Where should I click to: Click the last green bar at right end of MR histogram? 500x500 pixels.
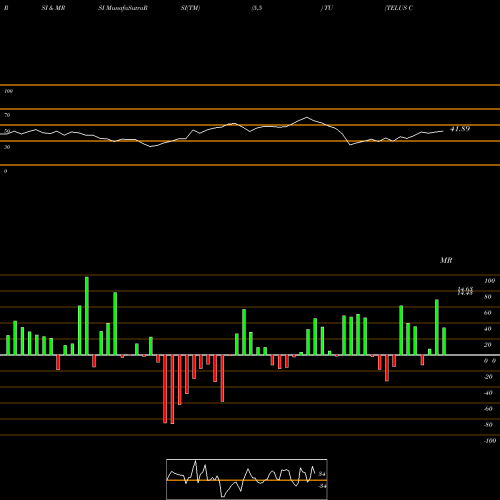pos(444,341)
